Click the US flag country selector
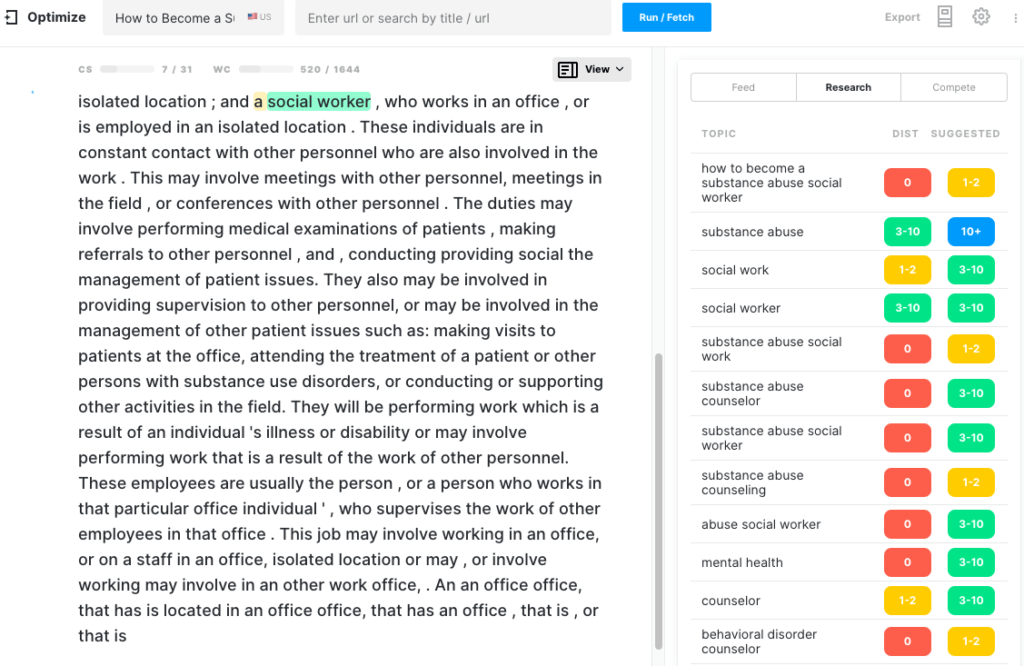This screenshot has width=1024, height=666. click(259, 18)
